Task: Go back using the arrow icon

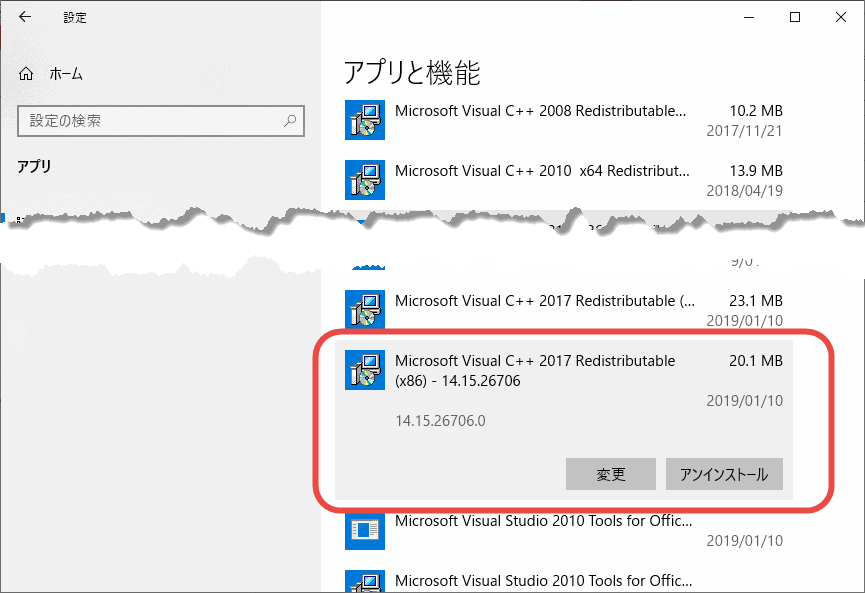Action: (25, 17)
